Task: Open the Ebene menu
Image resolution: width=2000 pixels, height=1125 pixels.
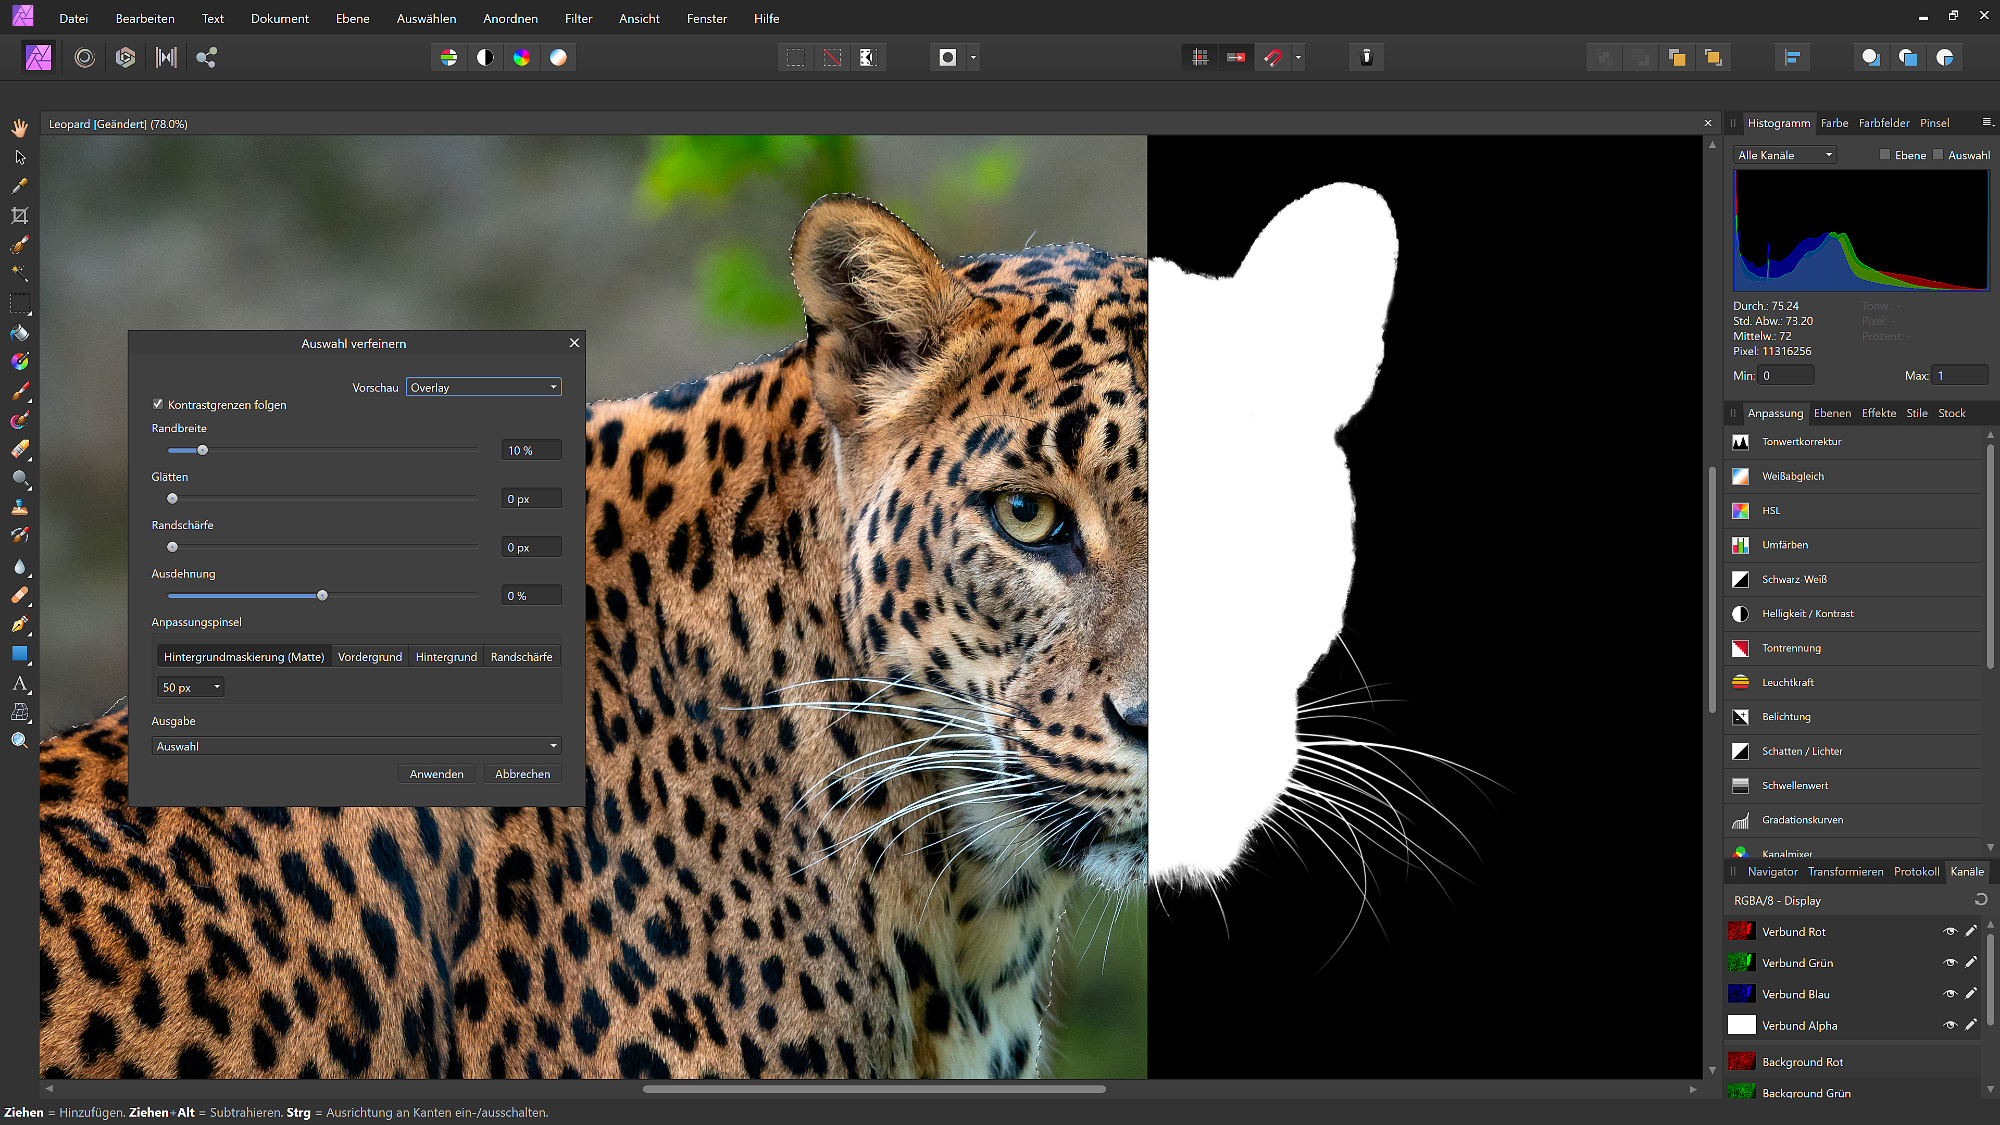Action: tap(352, 18)
